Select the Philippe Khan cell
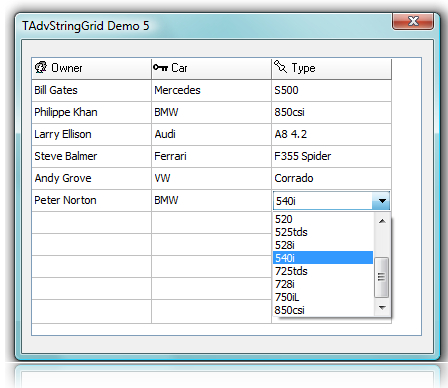Screen dimensions: 448x388 pos(91,112)
